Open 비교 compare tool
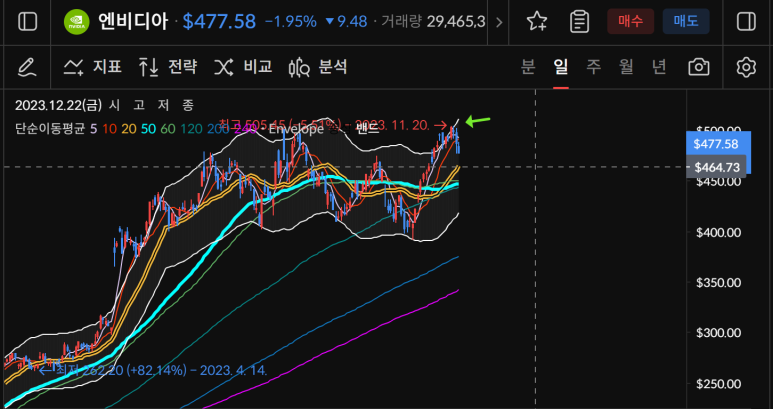 (243, 67)
